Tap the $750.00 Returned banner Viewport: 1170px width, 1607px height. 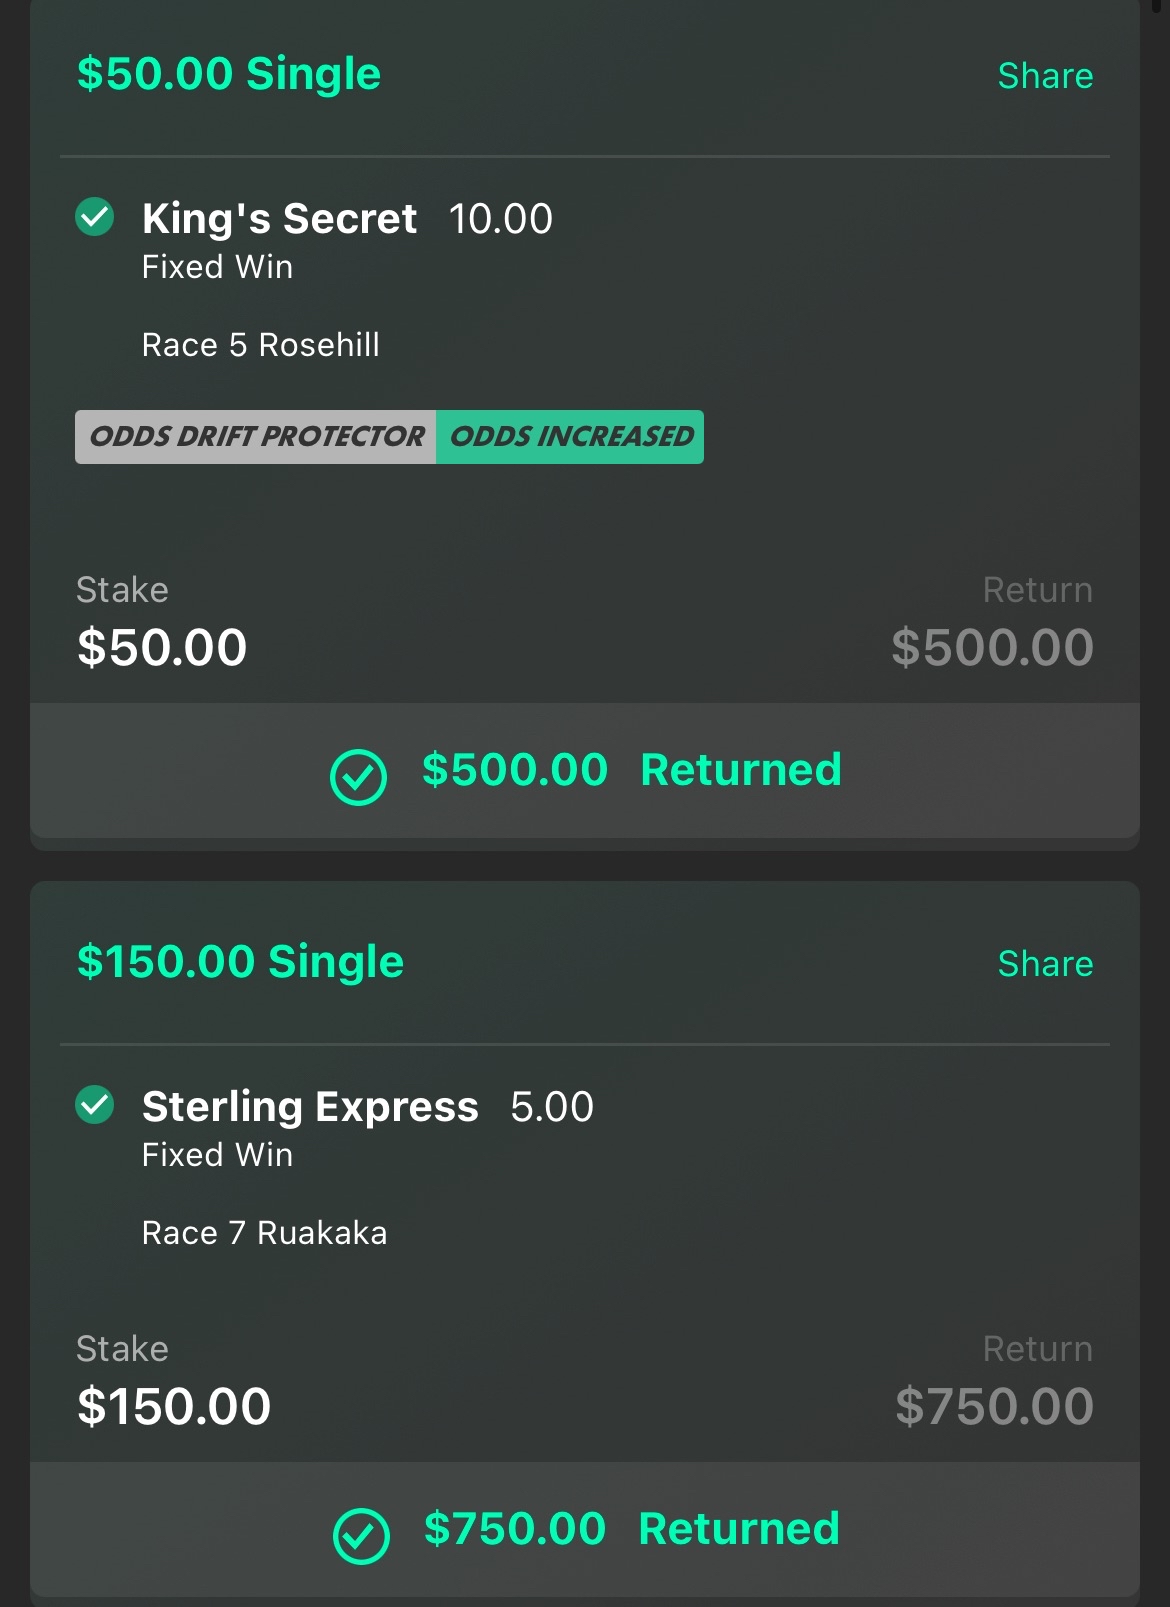[x=585, y=1529]
